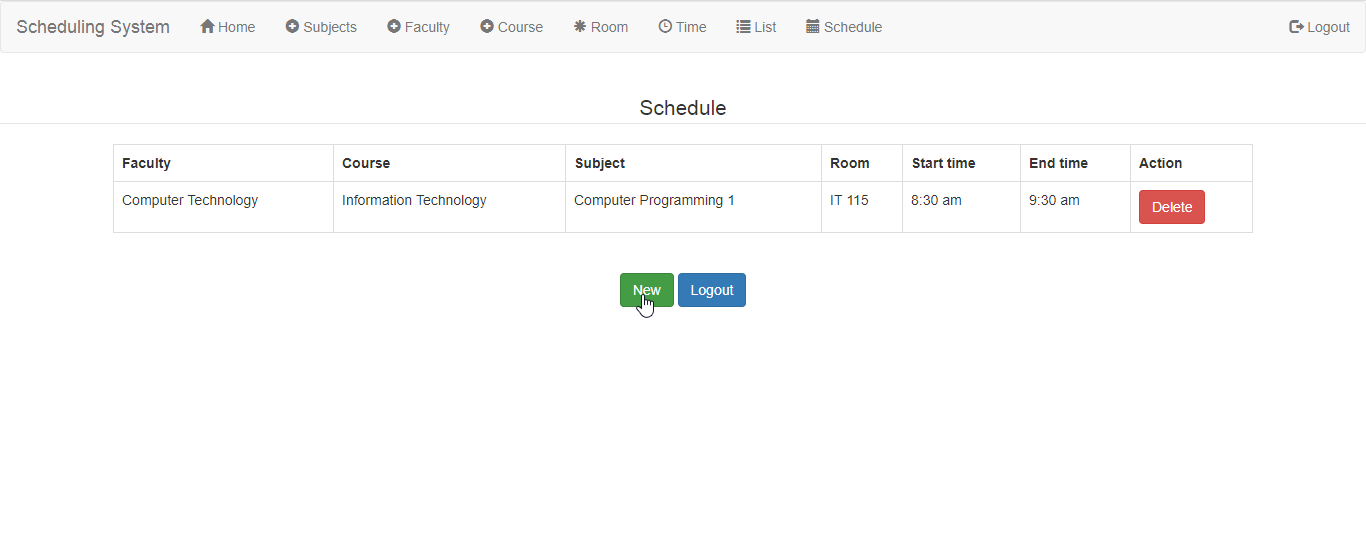Click the plus icon beside Faculty

394,27
